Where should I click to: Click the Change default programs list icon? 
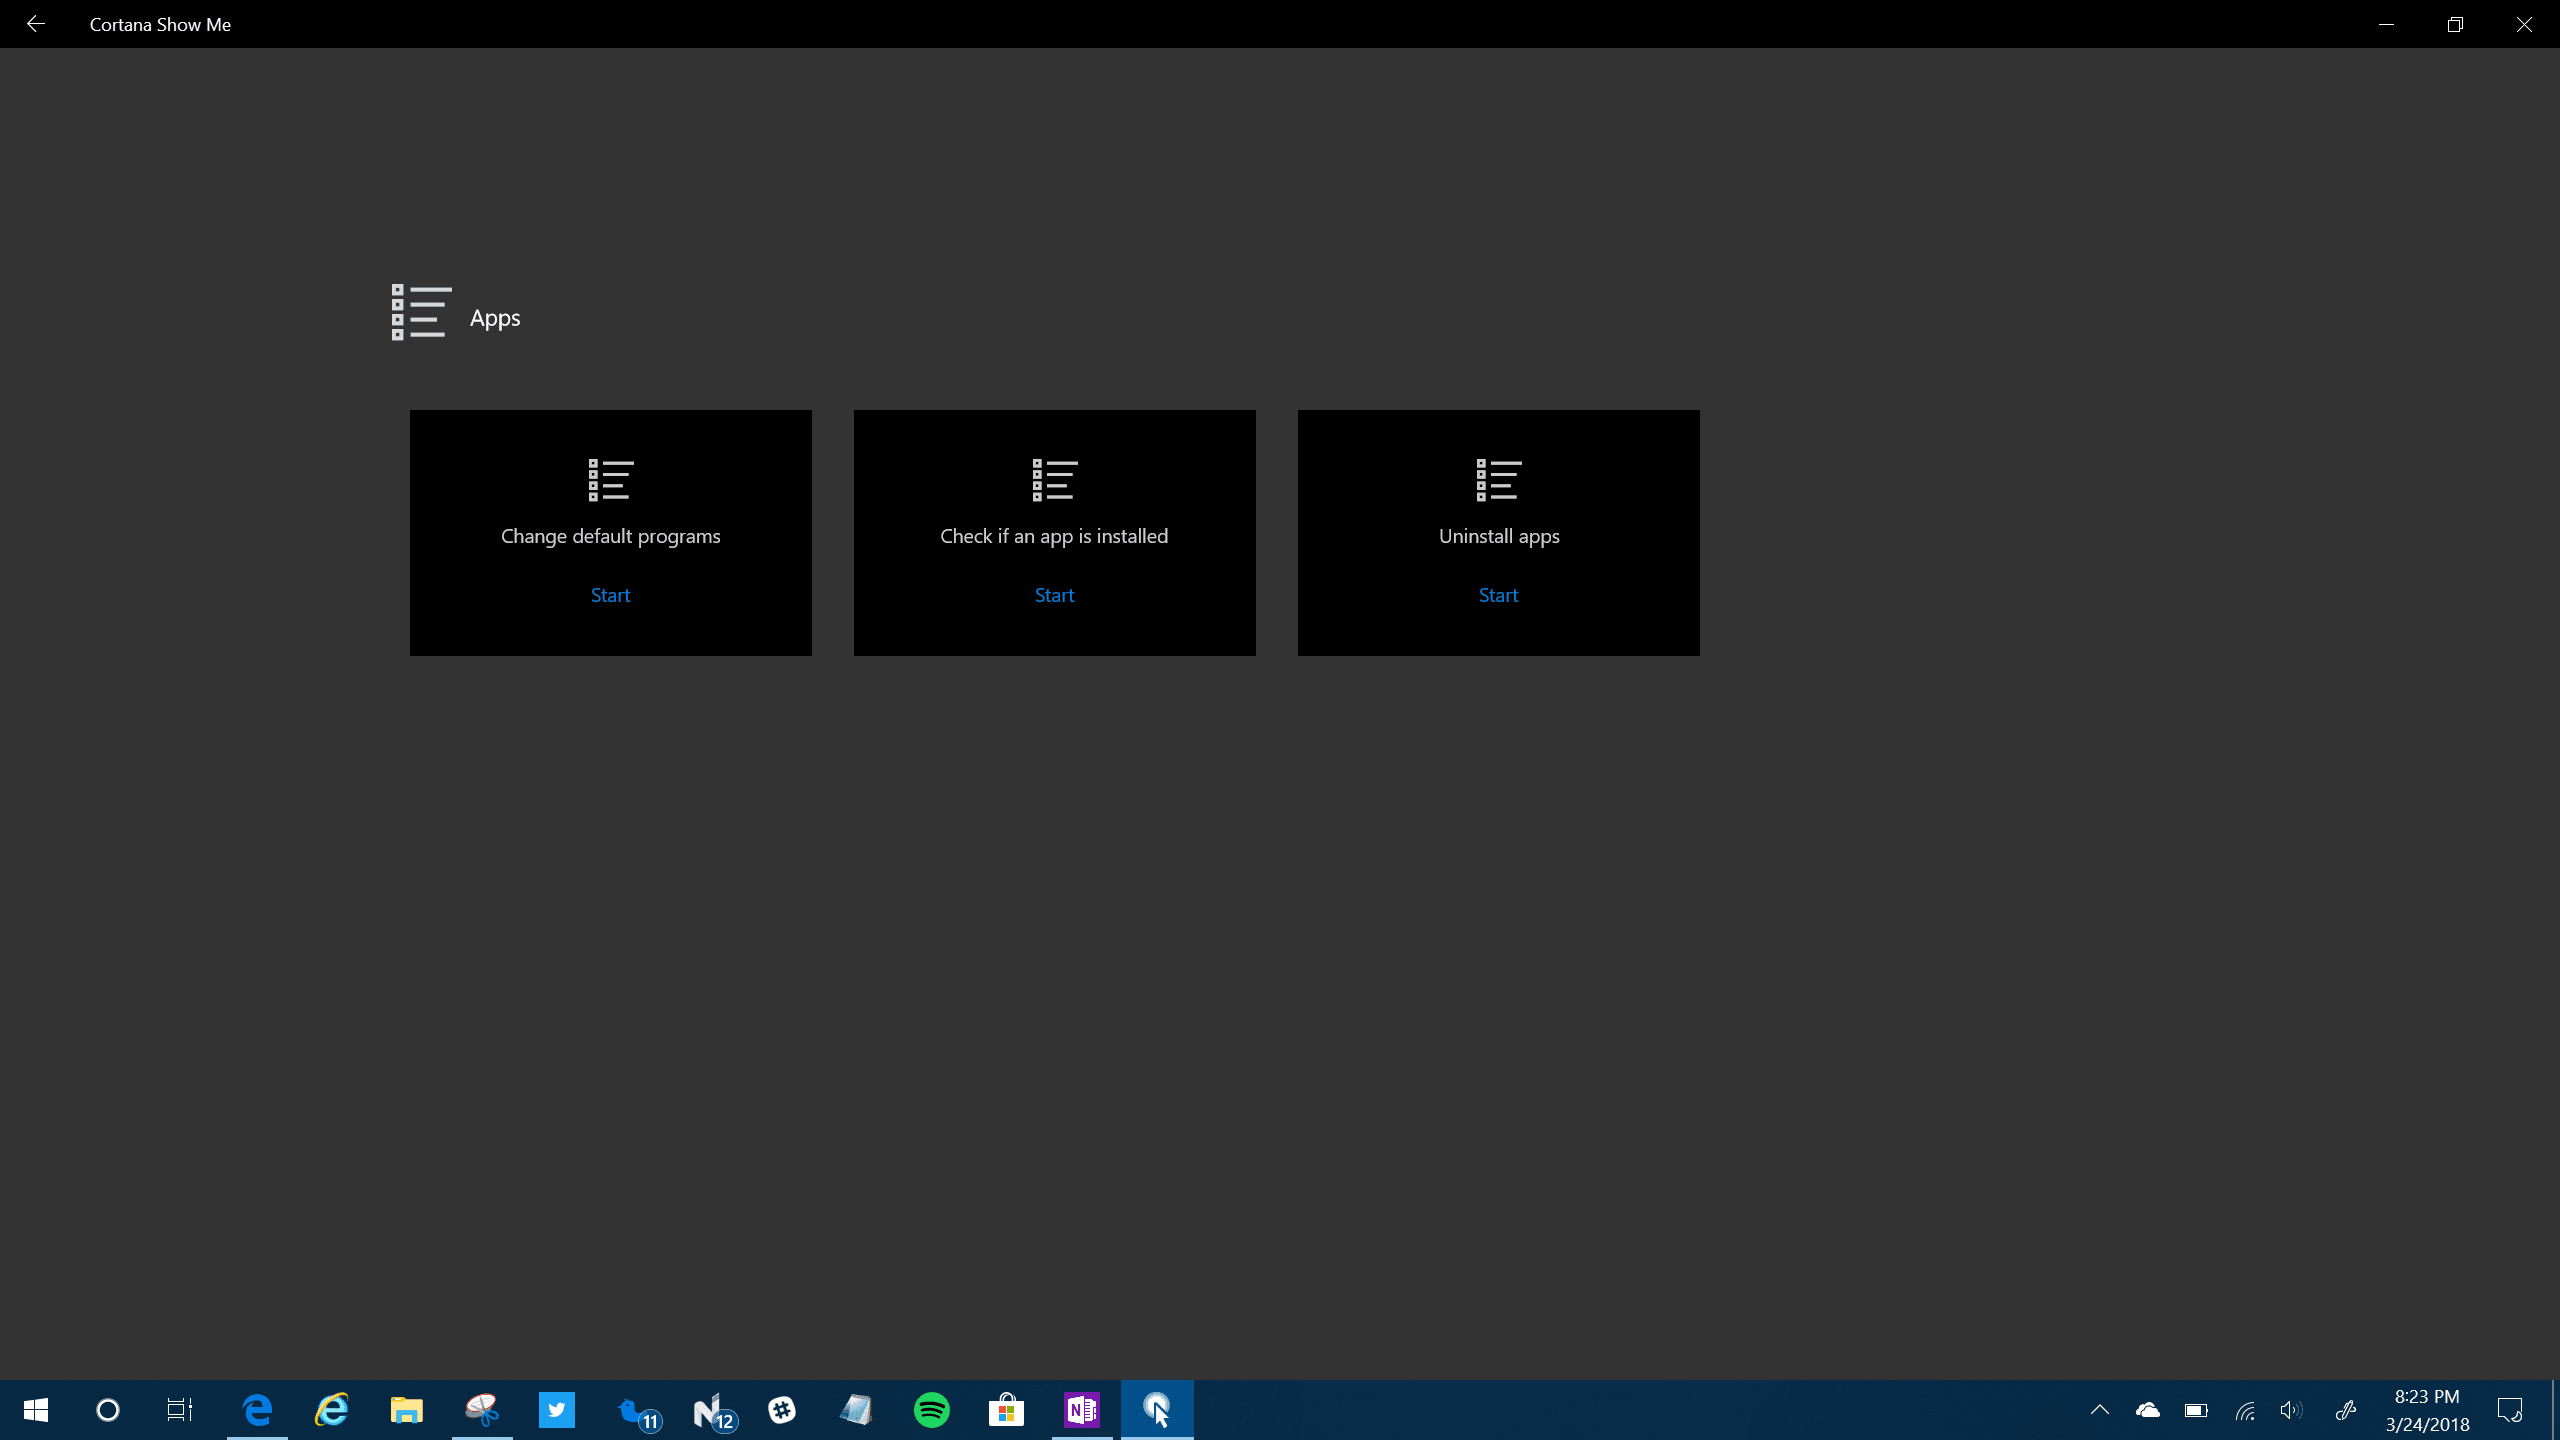[x=610, y=480]
